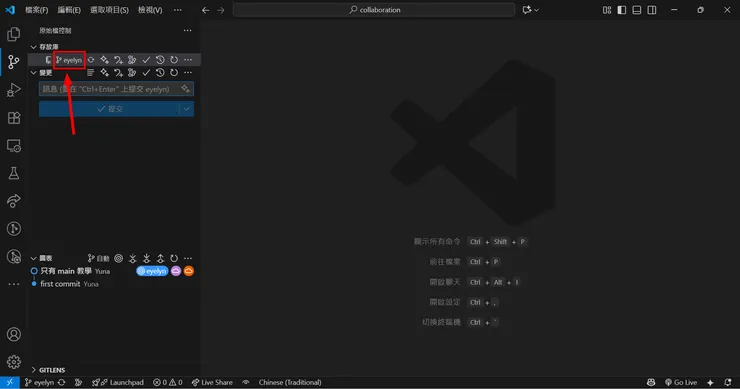Click the collaboration command center search box
The image size is (740, 389).
coord(374,10)
